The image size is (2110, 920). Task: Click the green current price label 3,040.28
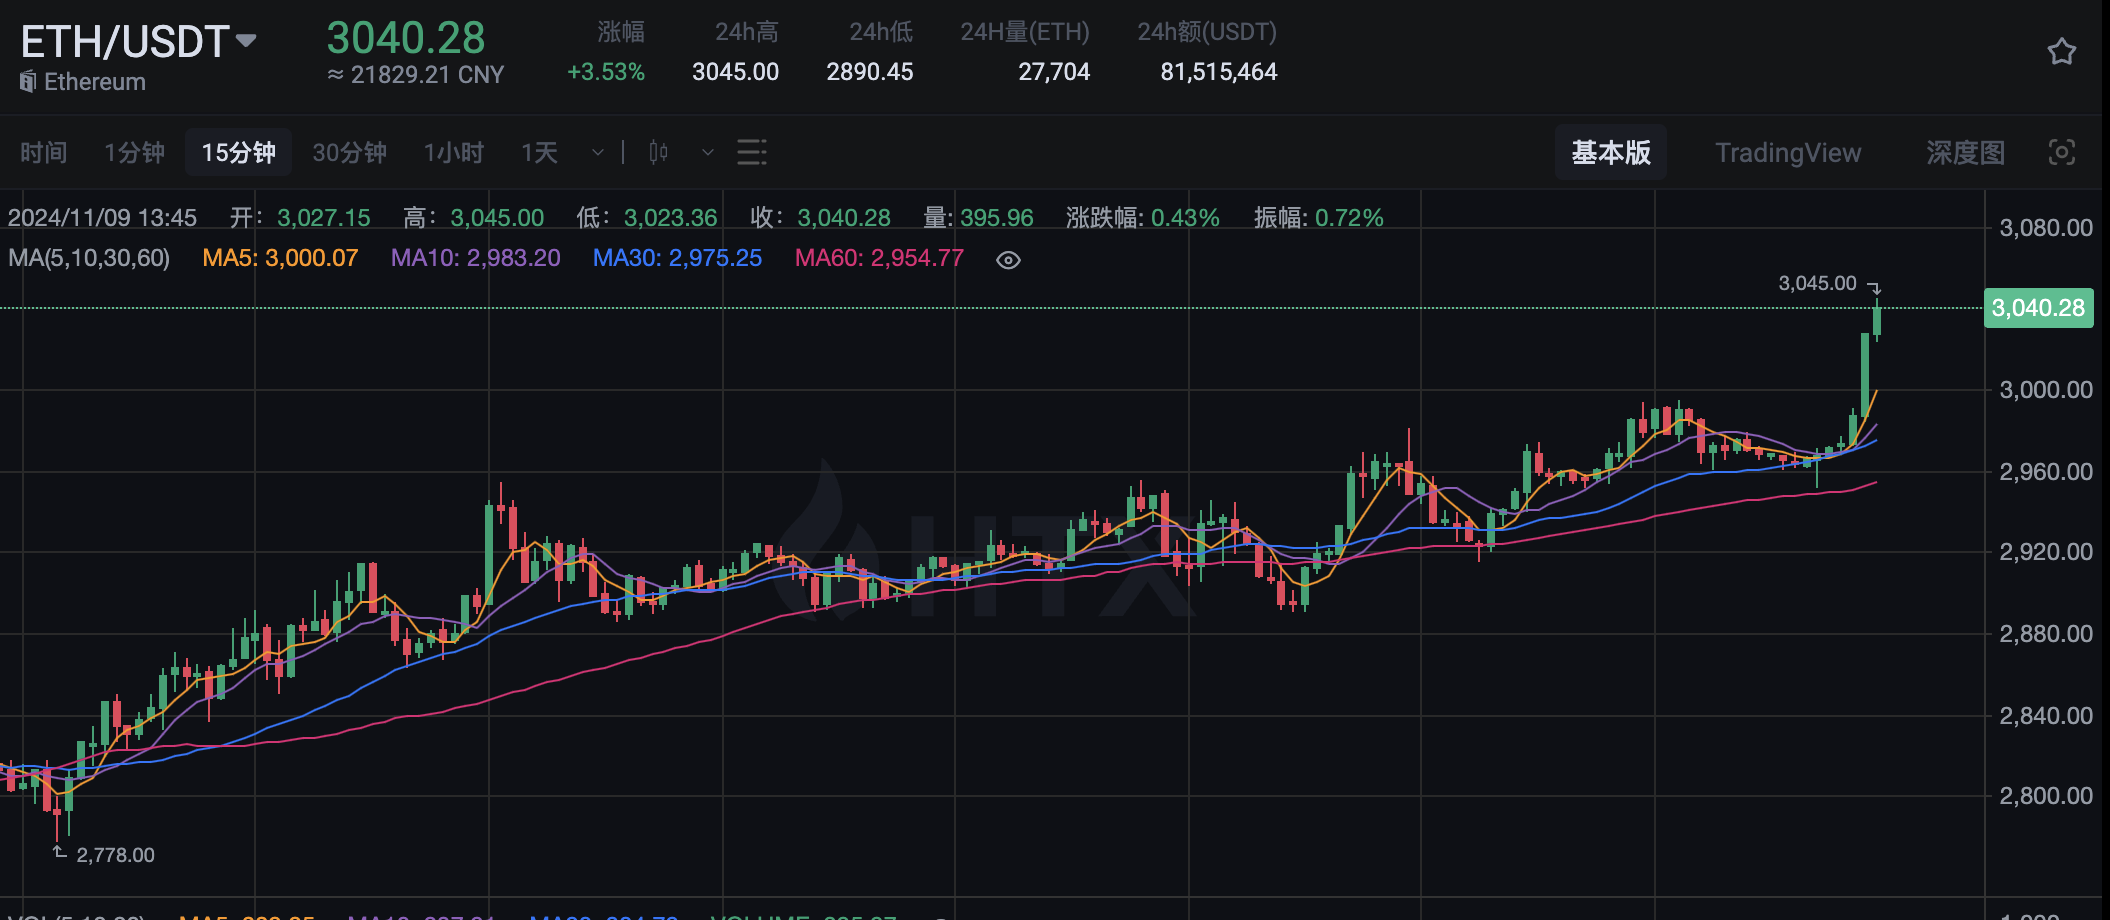coord(2037,308)
